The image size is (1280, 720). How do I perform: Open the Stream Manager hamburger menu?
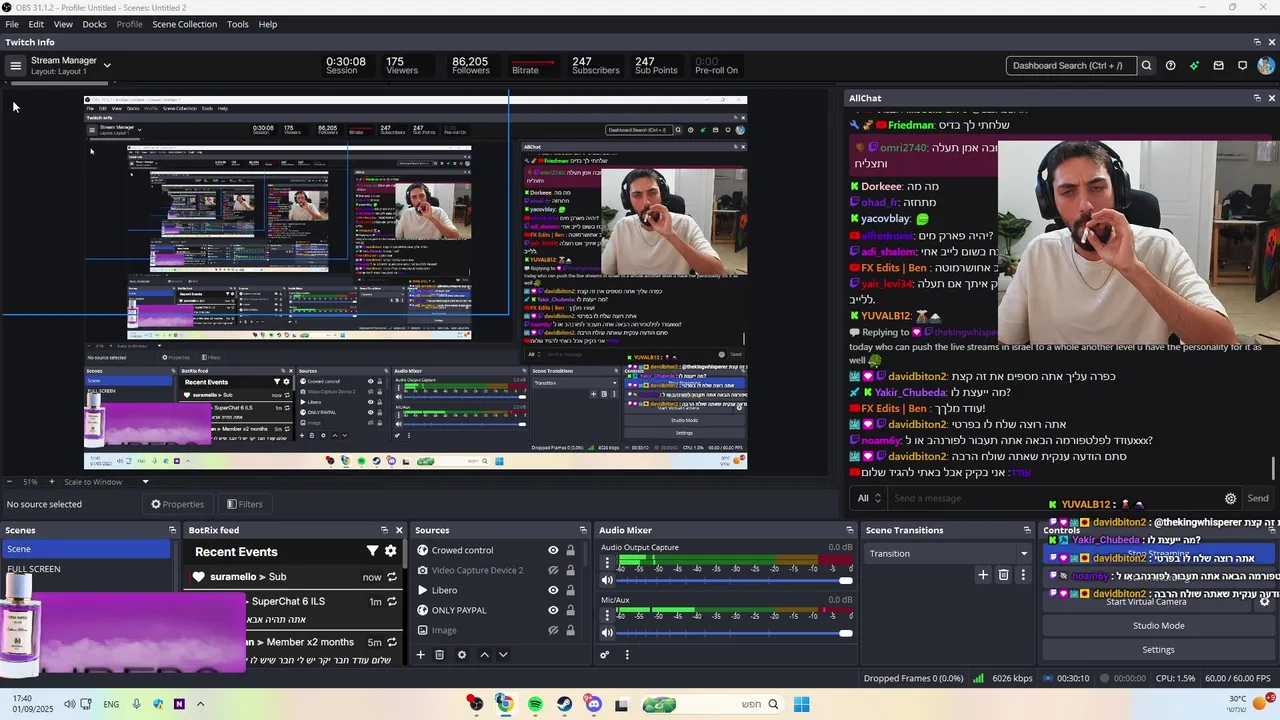[15, 66]
